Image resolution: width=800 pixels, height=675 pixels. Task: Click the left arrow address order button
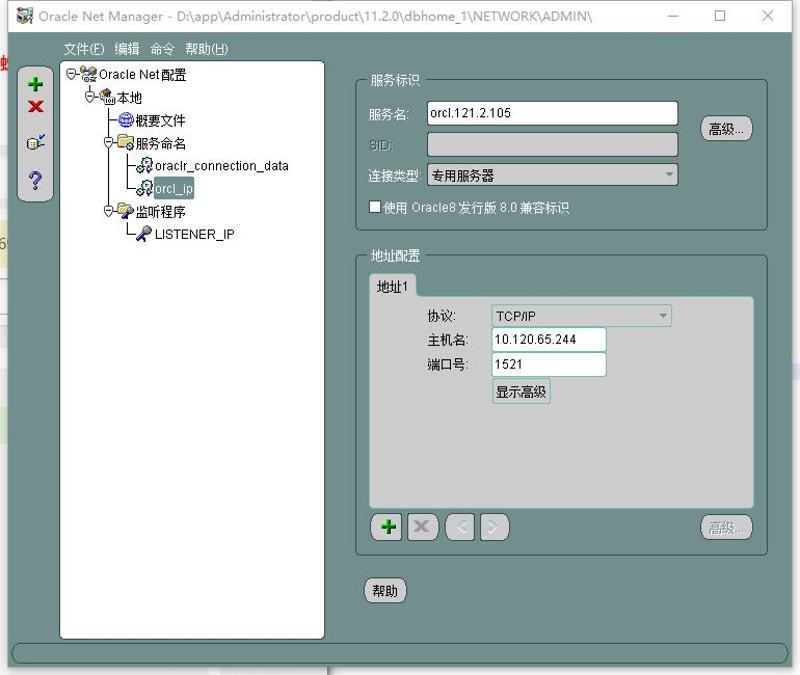pyautogui.click(x=460, y=527)
